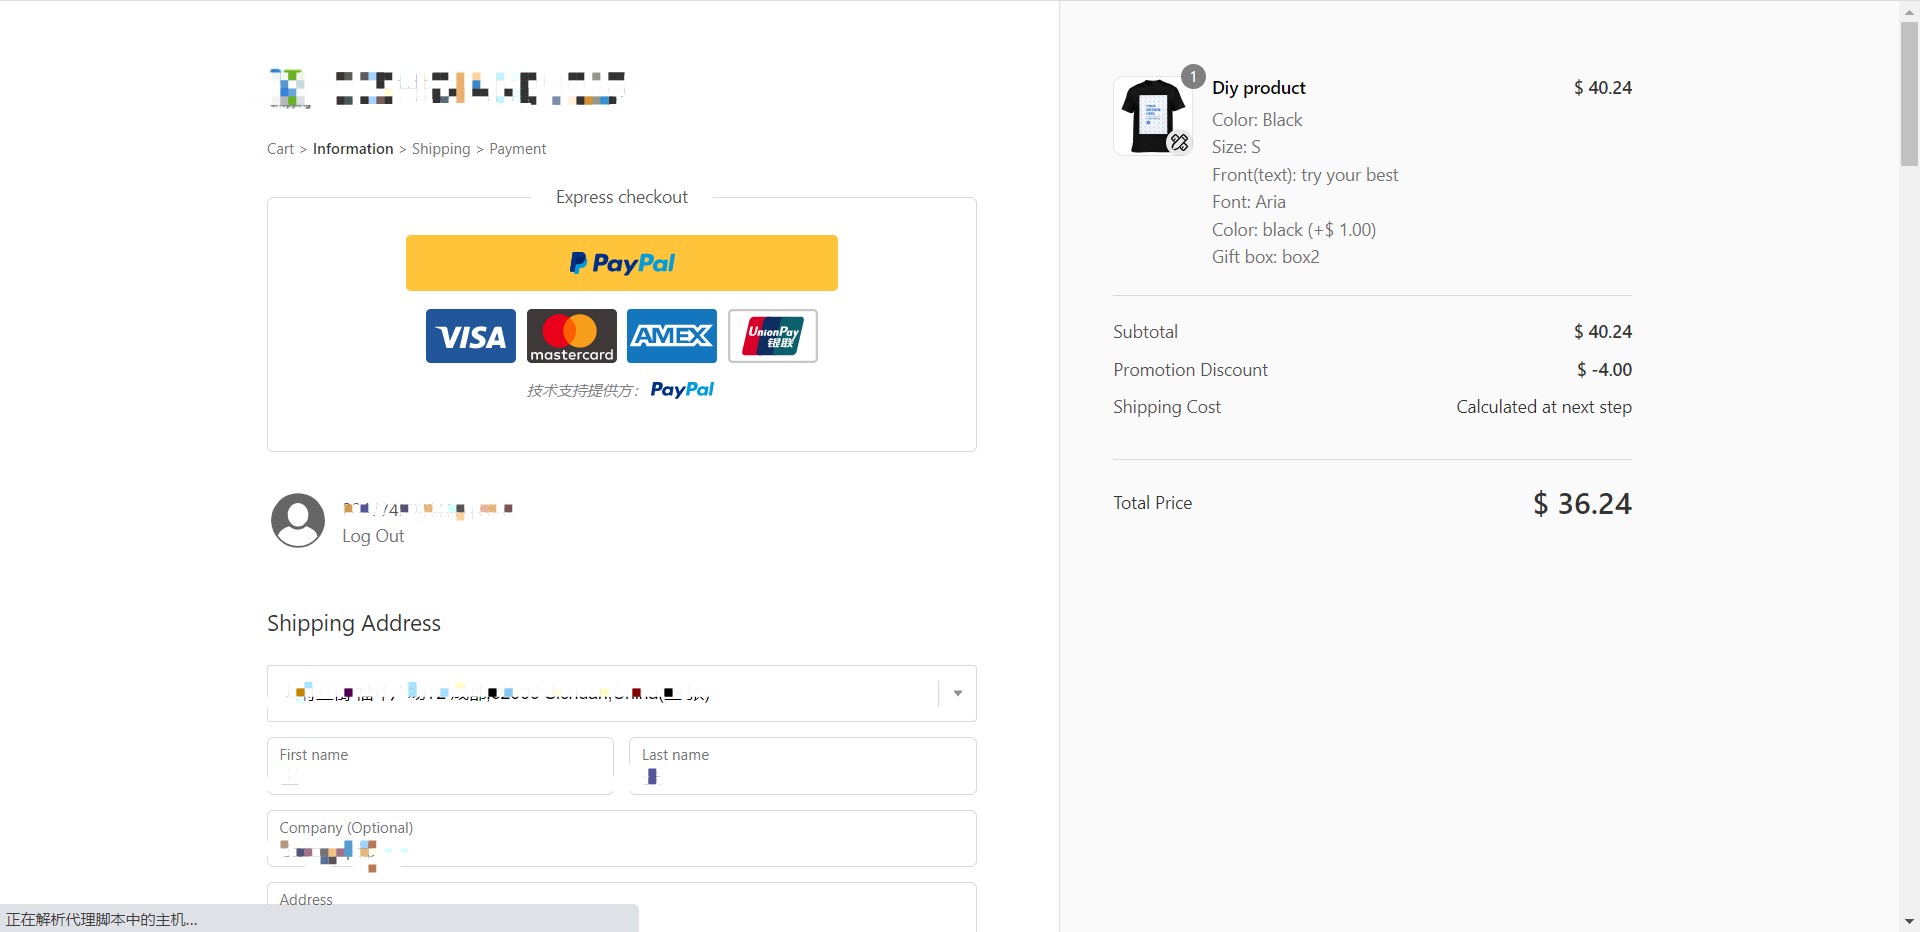This screenshot has height=932, width=1920.
Task: Click the scroll down arrow of page scrollbar
Action: pyautogui.click(x=1909, y=921)
